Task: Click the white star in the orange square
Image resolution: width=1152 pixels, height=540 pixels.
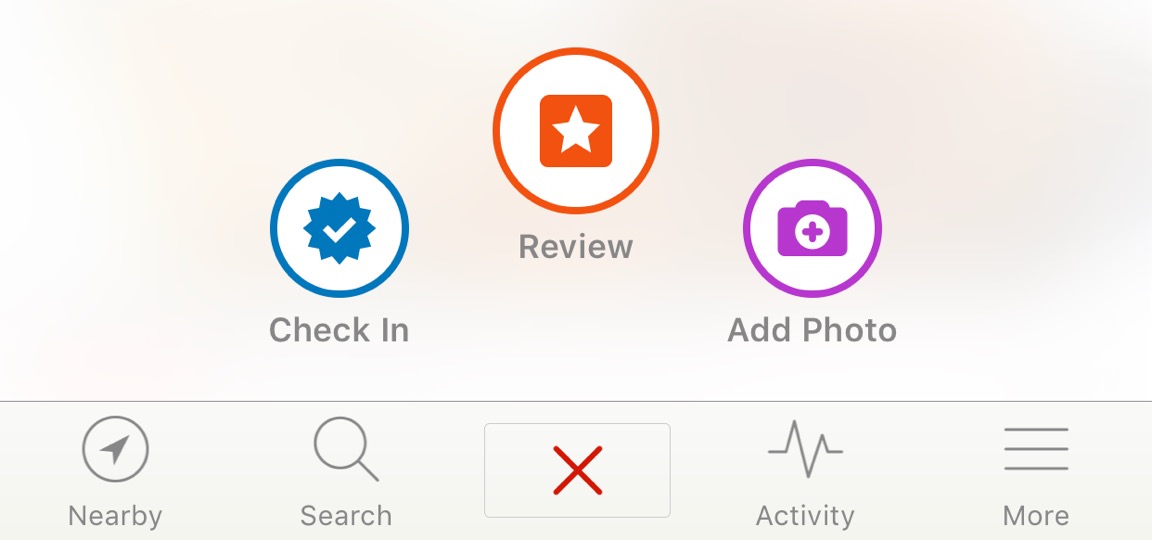Action: (576, 129)
